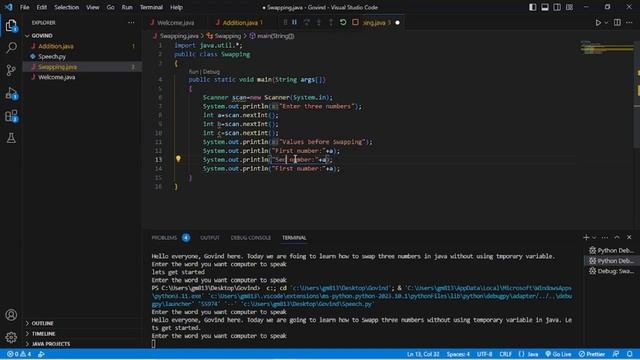This screenshot has height=360, width=640.
Task: Open terminal panel more actions
Action: pyautogui.click(x=604, y=237)
